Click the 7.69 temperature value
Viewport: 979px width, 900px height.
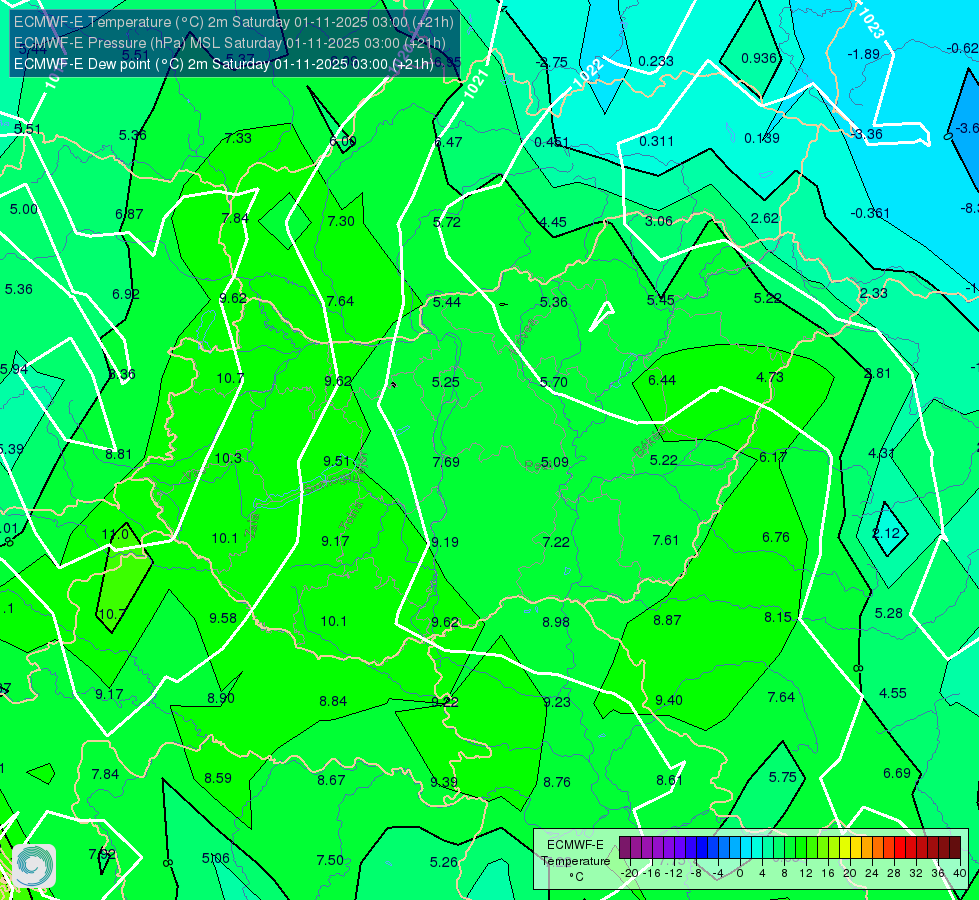(x=446, y=462)
